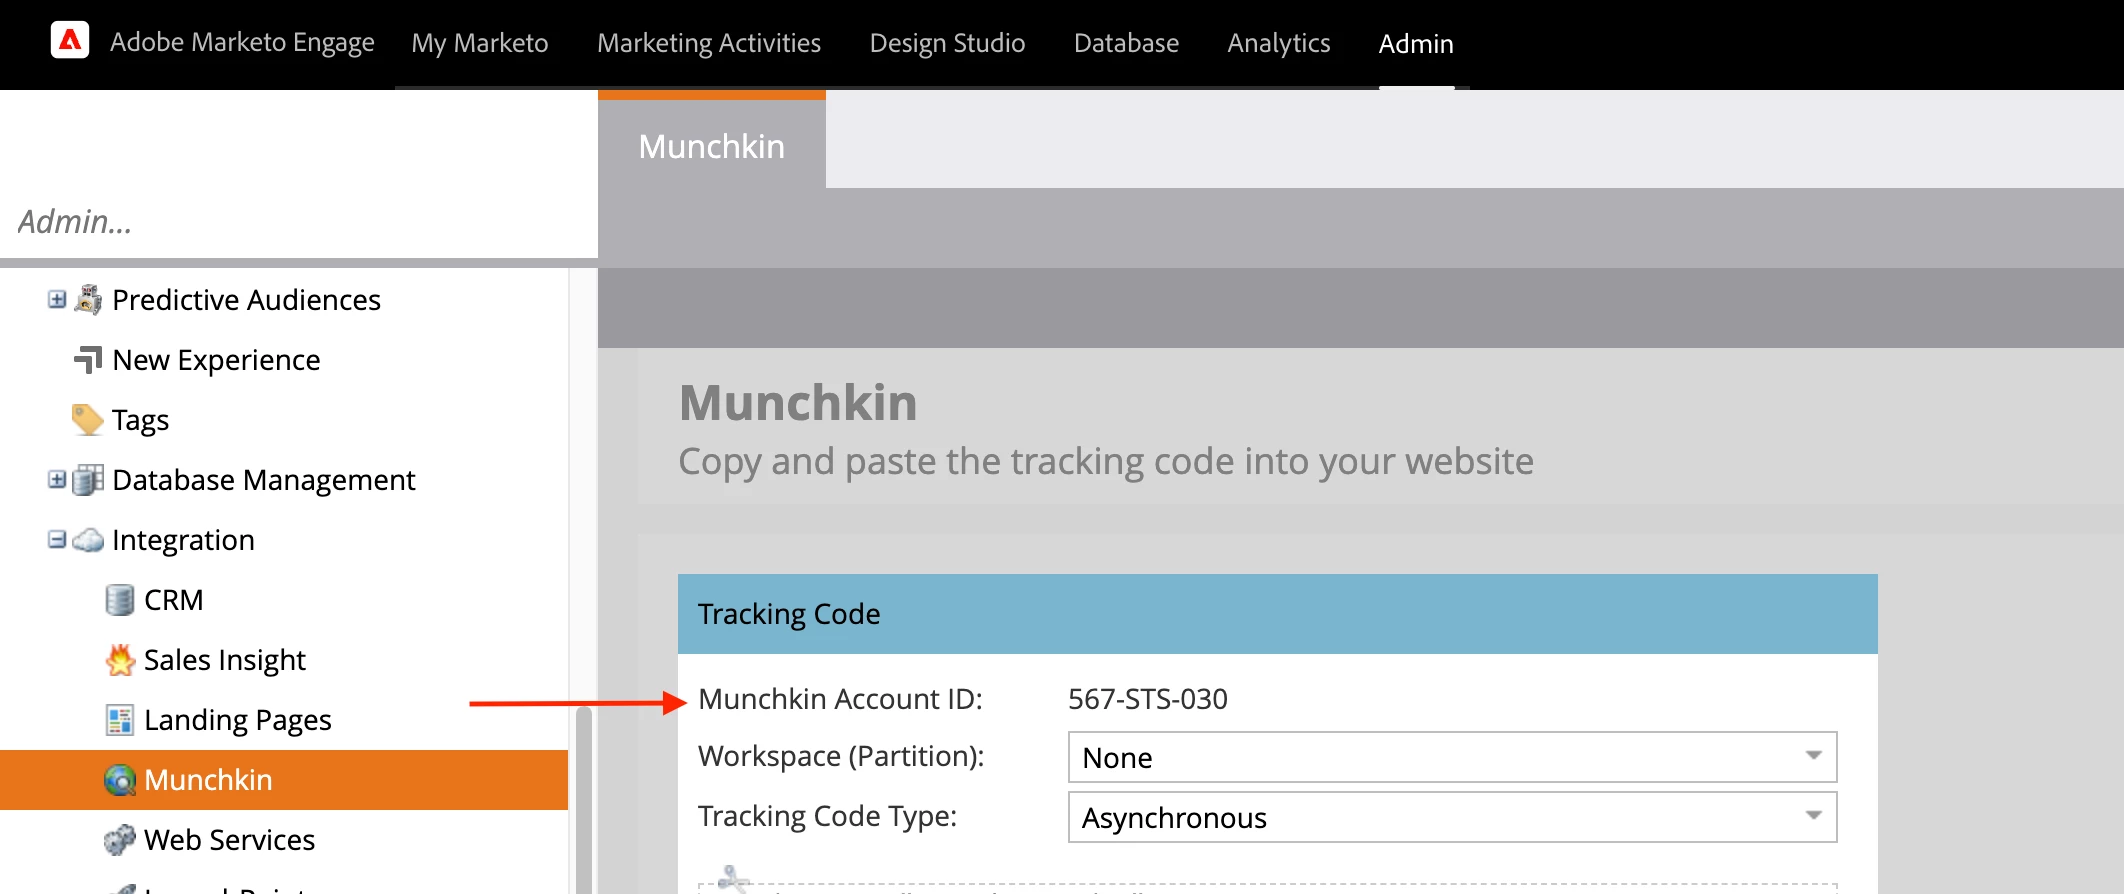Switch to the Database section
Screen dimensions: 2124x894
coord(1126,43)
